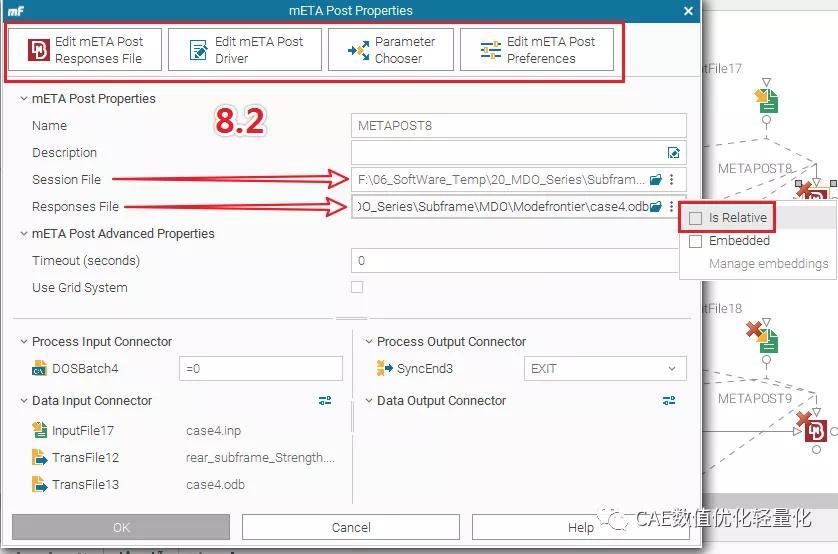Click the rear_subframe_Strength value
This screenshot has height=554, width=838.
click(x=260, y=458)
